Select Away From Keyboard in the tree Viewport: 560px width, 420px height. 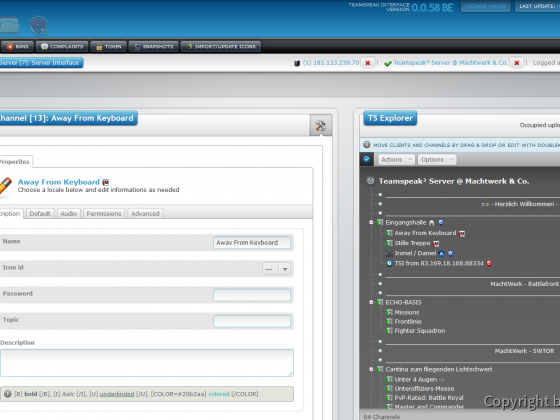pos(425,233)
